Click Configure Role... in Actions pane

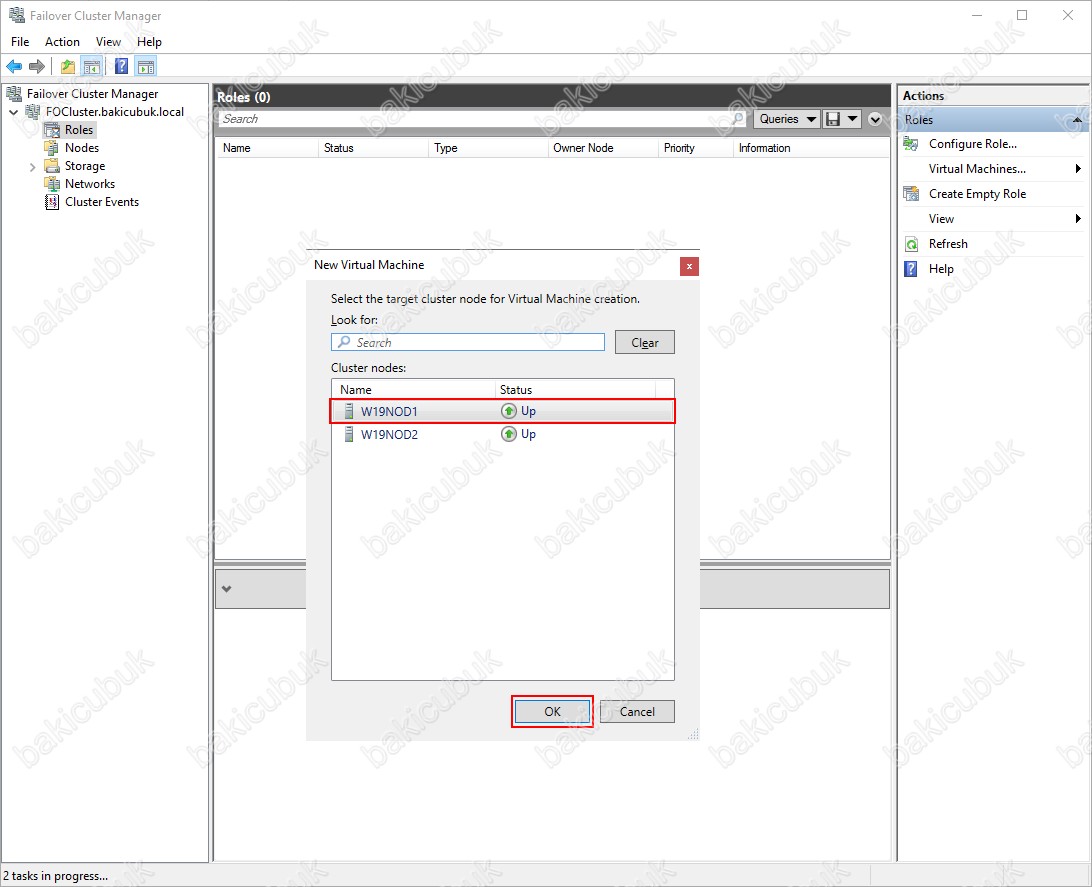coord(973,144)
